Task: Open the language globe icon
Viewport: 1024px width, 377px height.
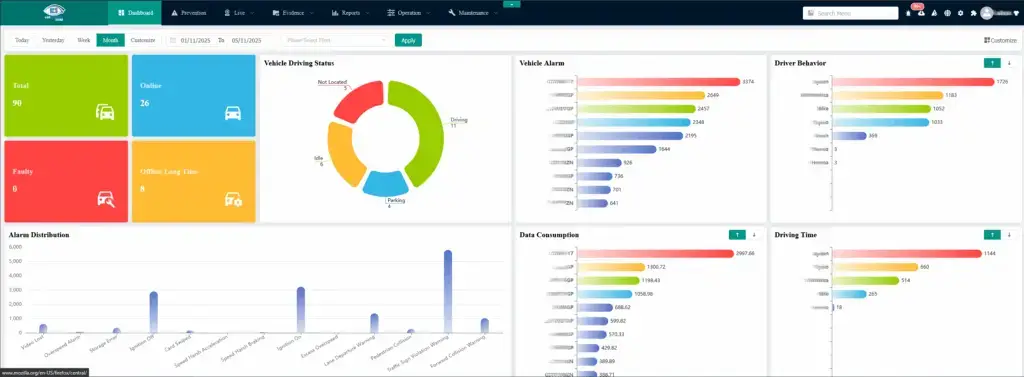Action: (947, 13)
